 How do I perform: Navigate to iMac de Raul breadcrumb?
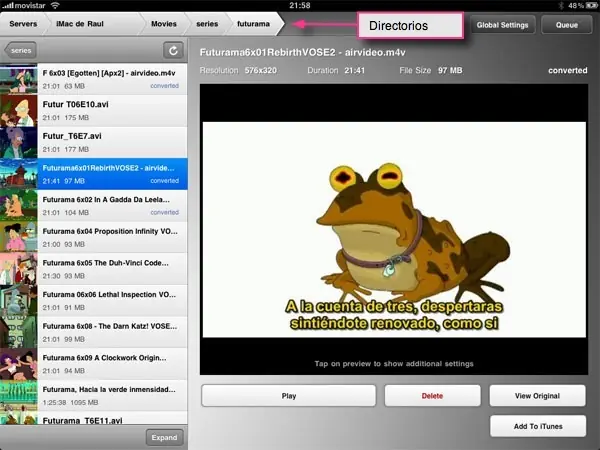pyautogui.click(x=80, y=24)
